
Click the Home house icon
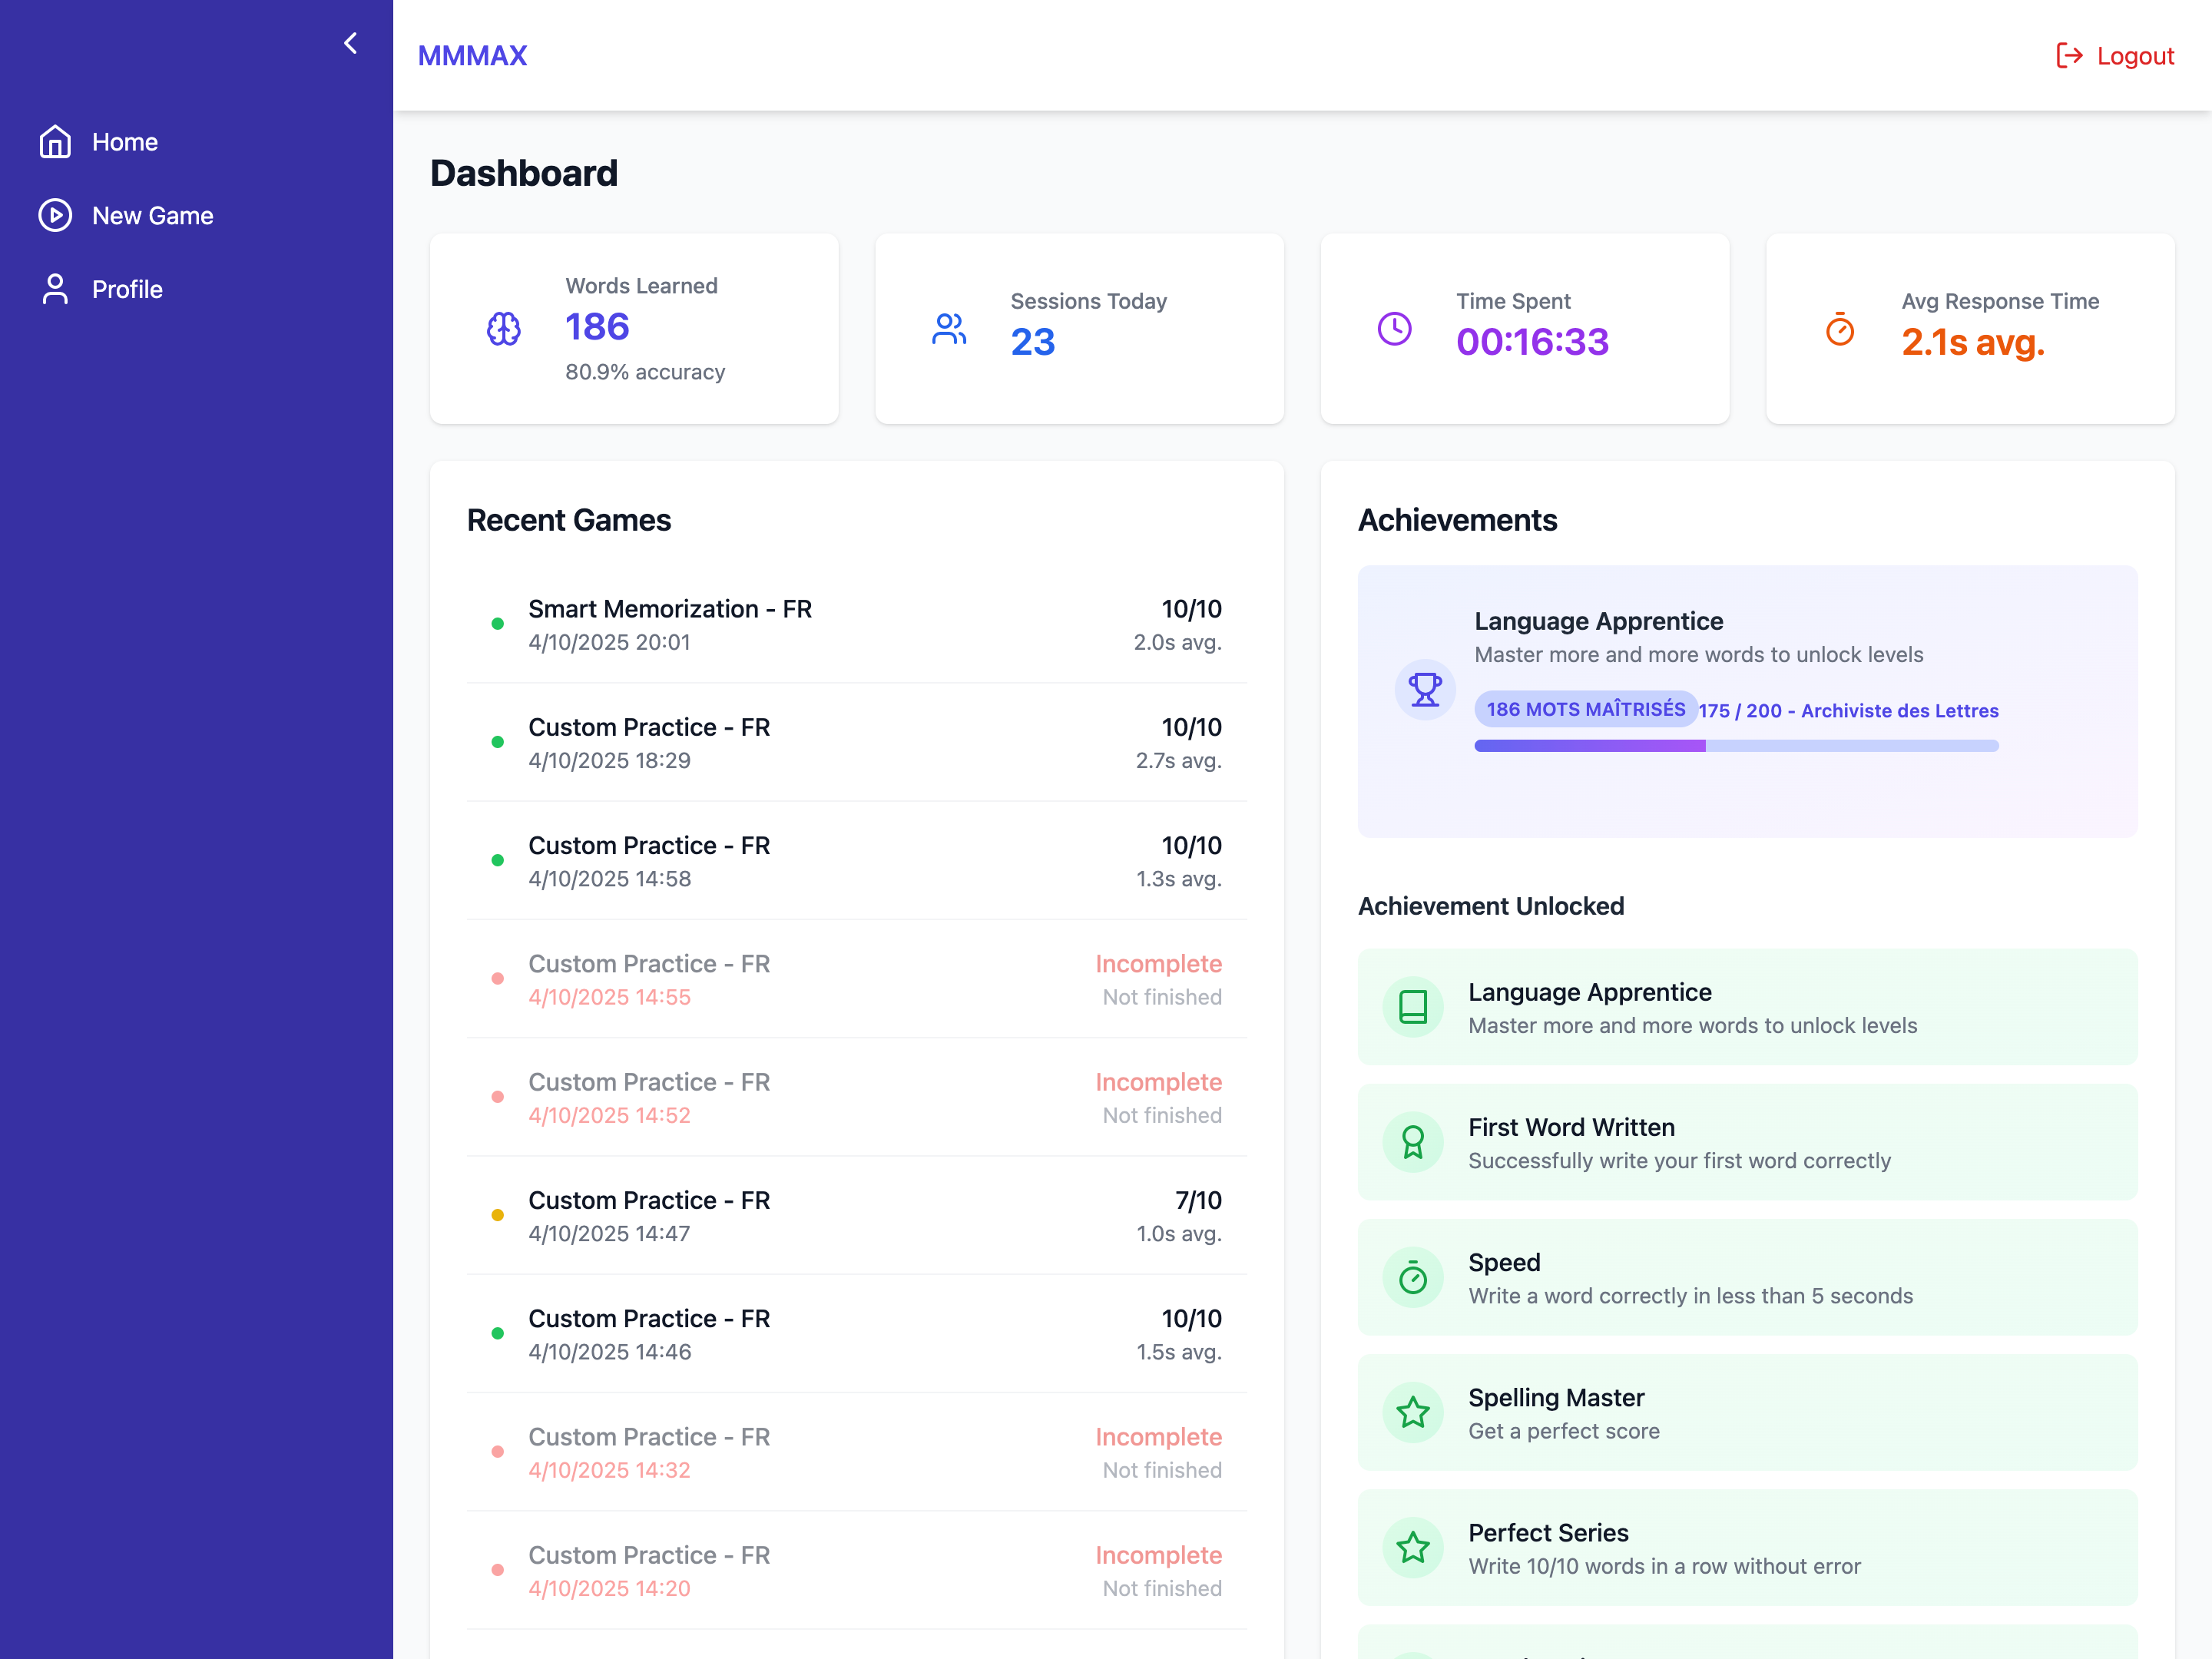[x=55, y=142]
